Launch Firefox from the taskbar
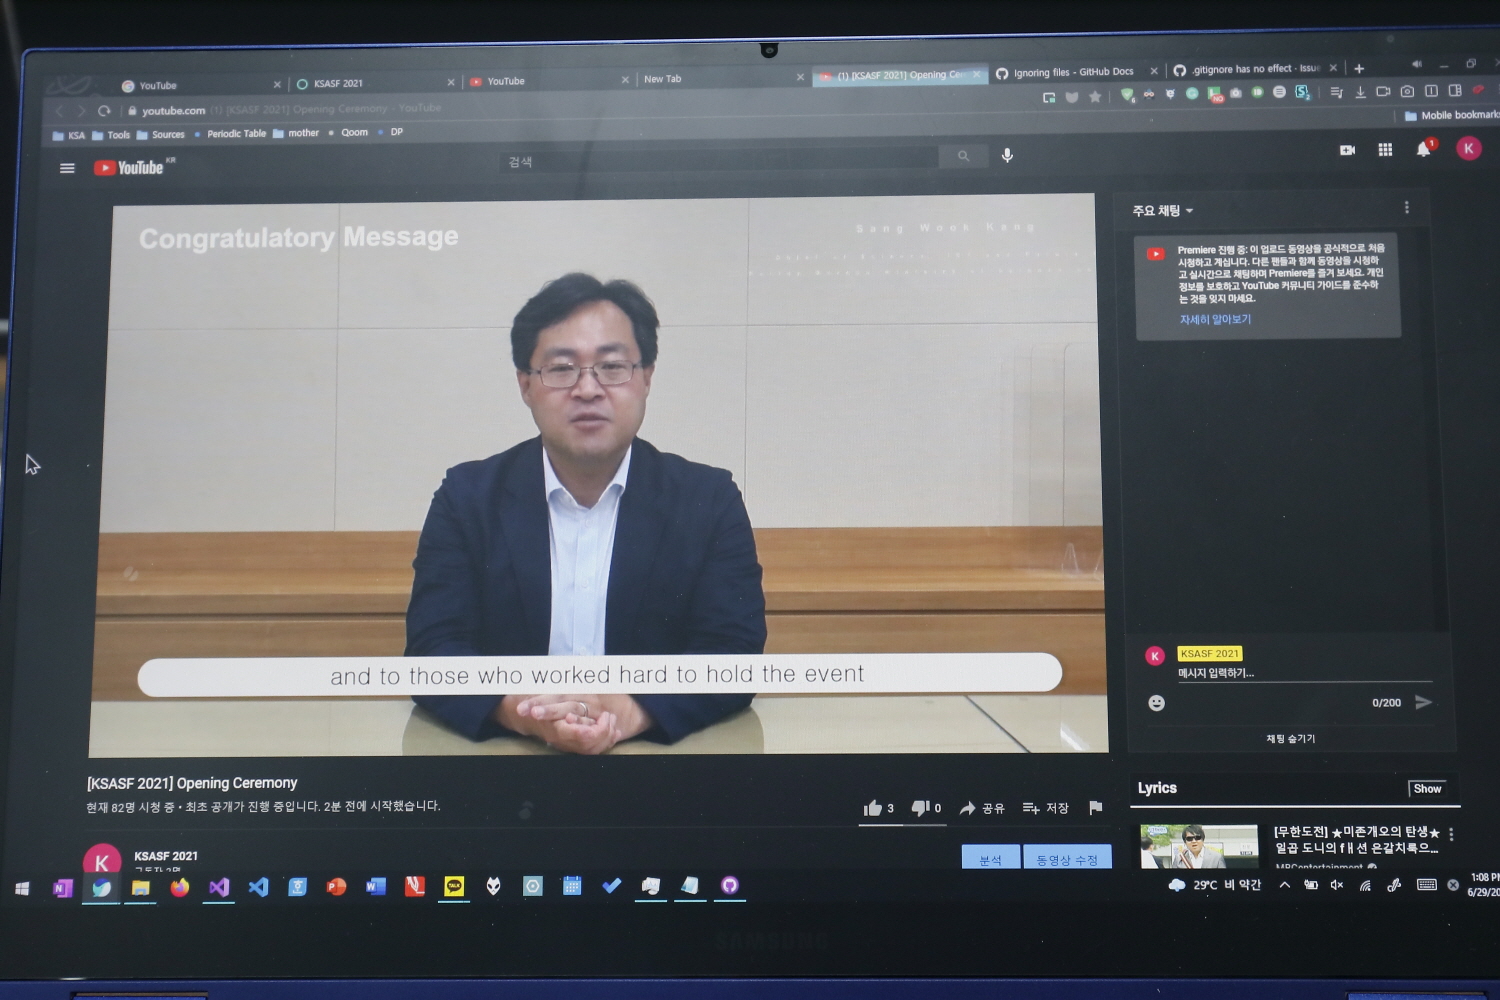This screenshot has width=1500, height=1000. pos(180,887)
